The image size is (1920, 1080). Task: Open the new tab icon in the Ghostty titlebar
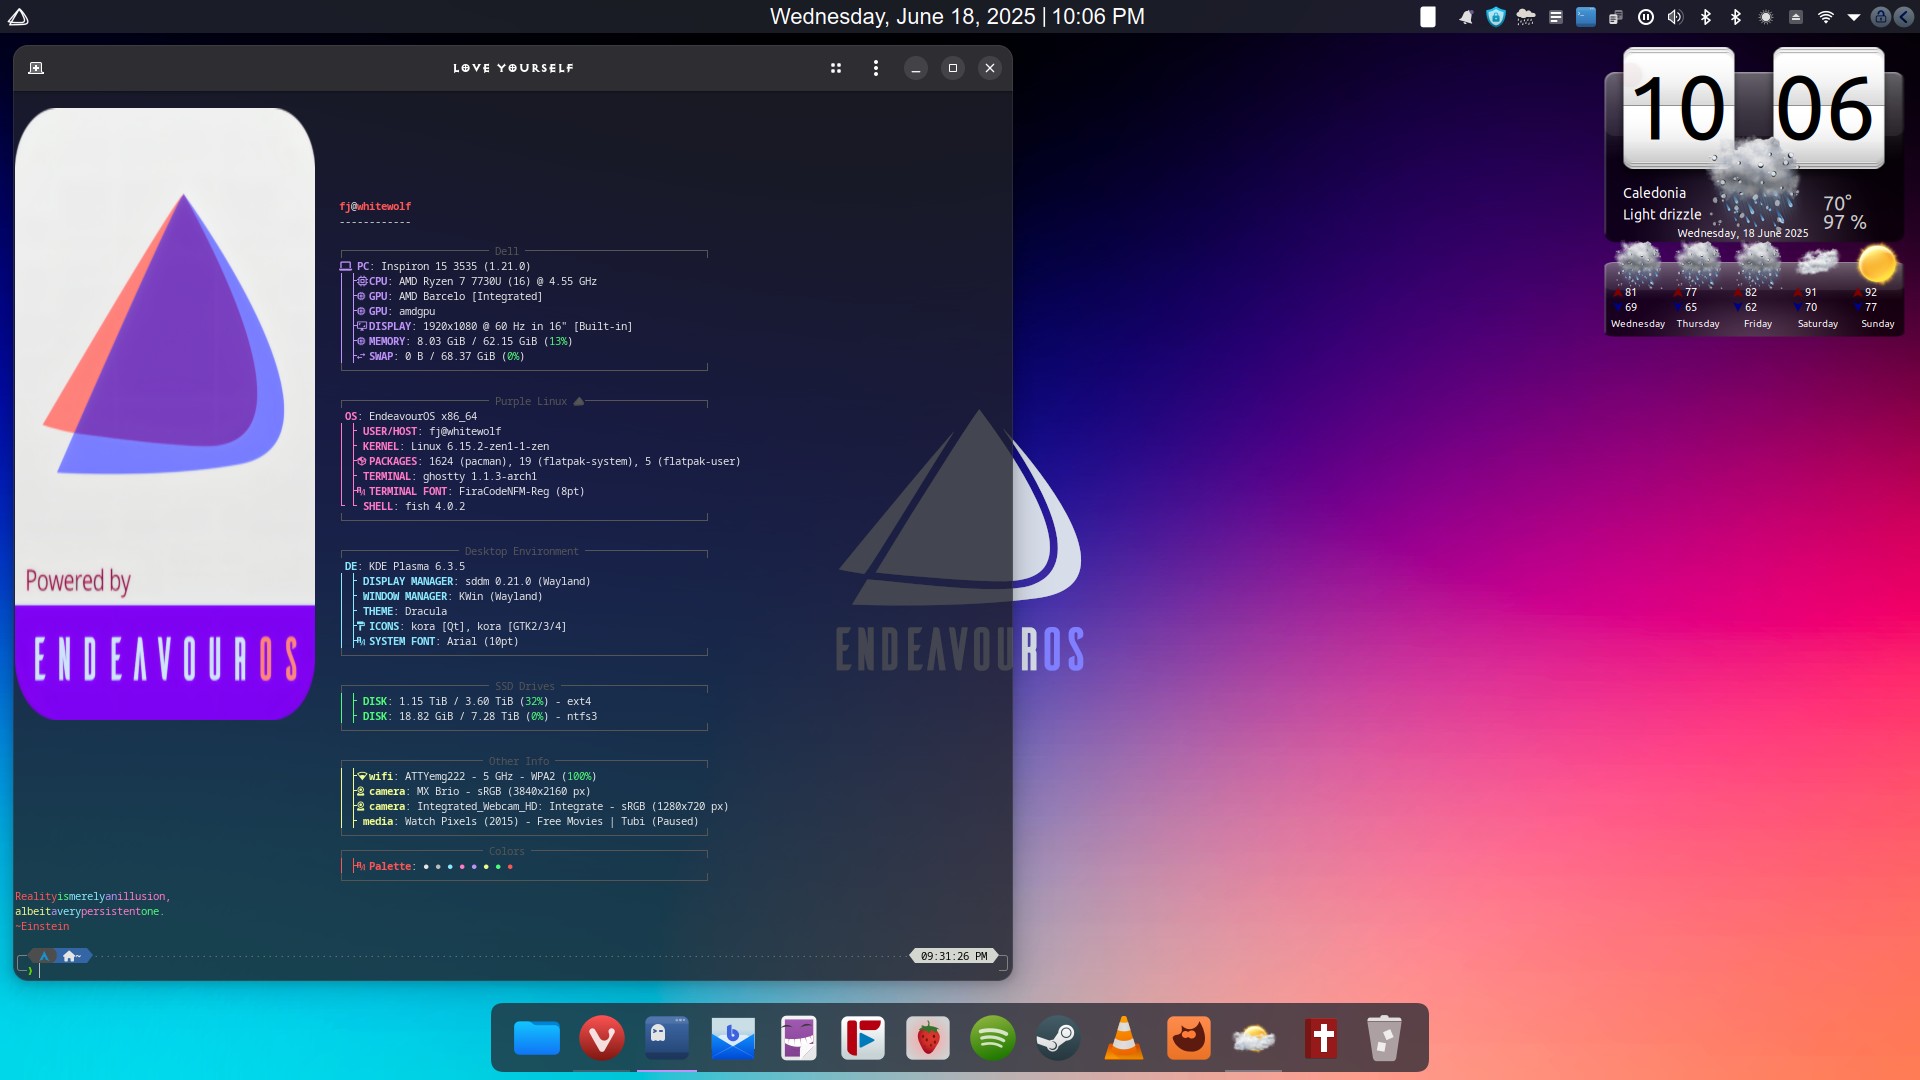coord(36,68)
